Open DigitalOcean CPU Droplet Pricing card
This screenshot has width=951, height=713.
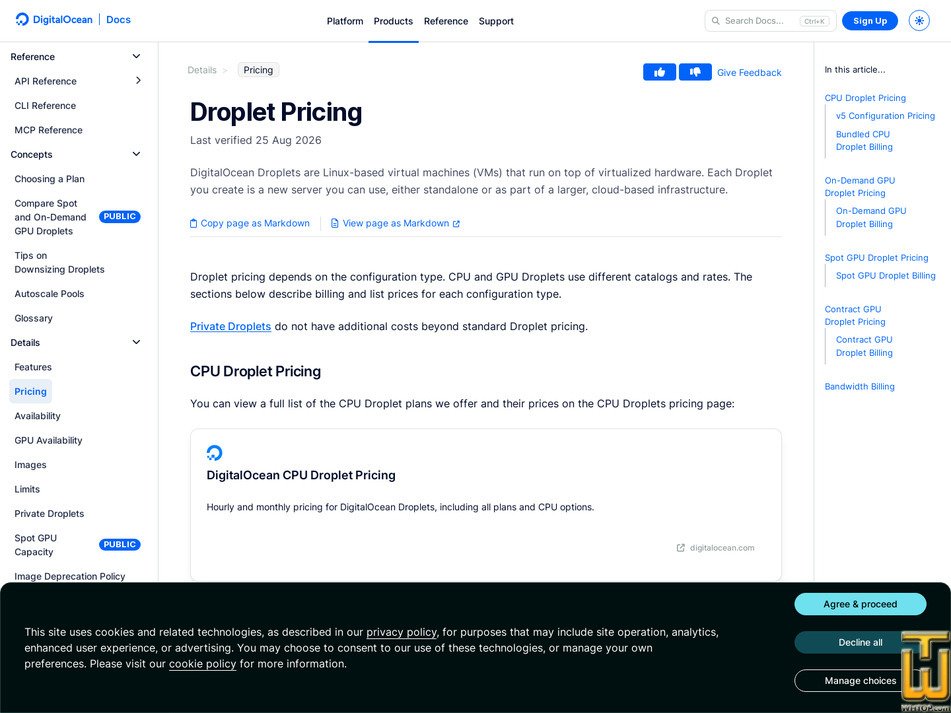[x=486, y=505]
